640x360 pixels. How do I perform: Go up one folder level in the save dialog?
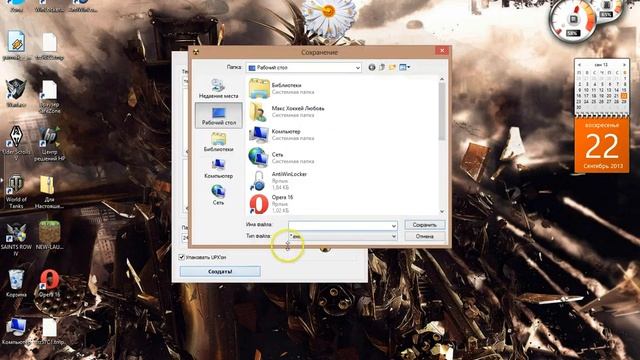click(x=382, y=67)
